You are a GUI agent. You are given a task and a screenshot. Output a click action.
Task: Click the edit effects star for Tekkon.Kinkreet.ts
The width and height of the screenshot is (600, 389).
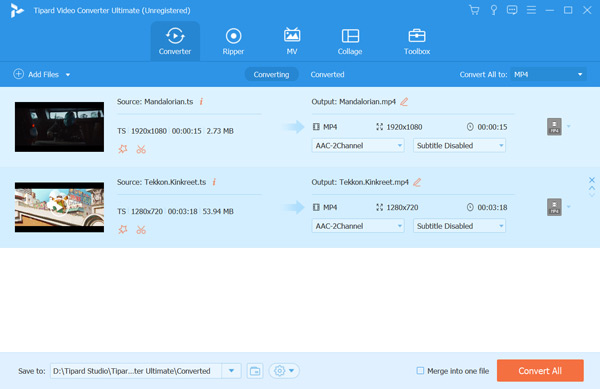pyautogui.click(x=123, y=229)
